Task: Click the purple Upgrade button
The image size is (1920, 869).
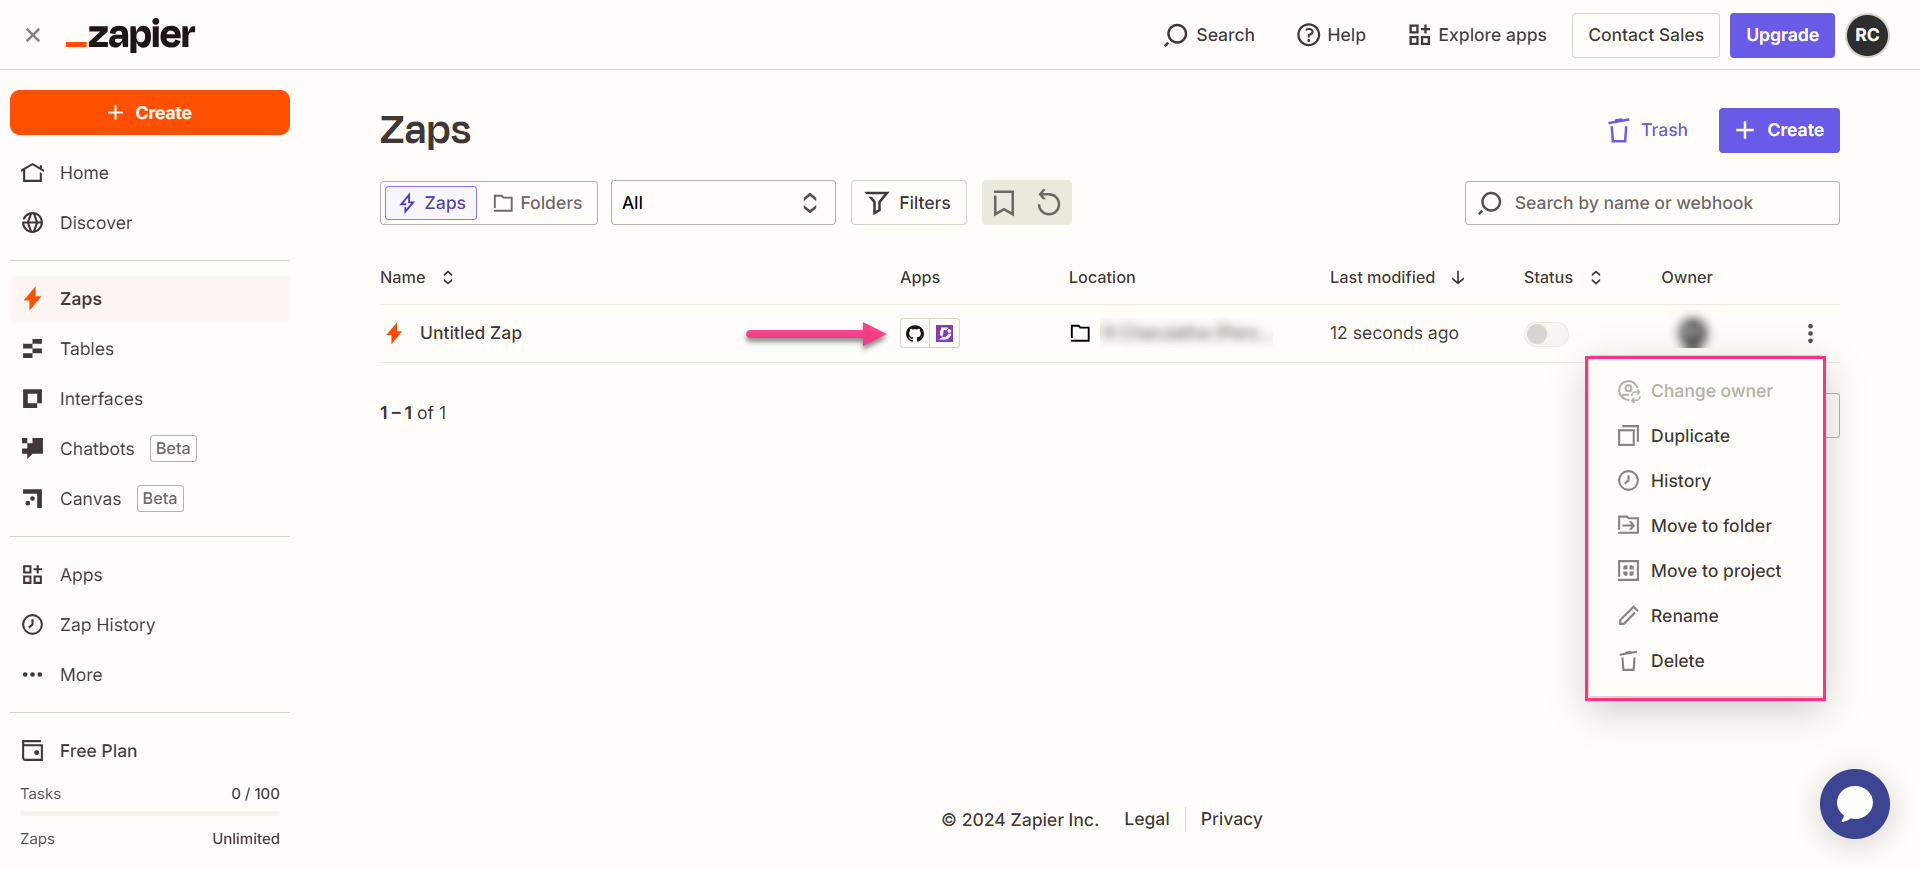Action: coord(1782,35)
